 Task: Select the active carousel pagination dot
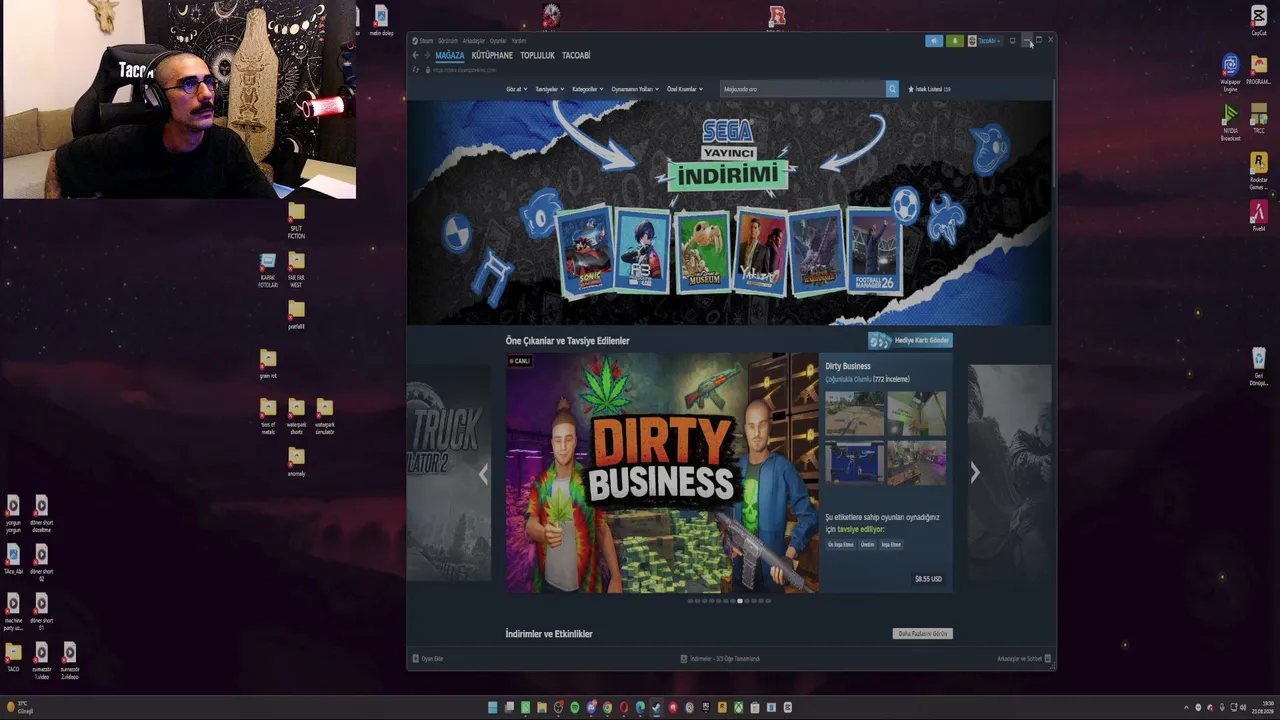[x=740, y=601]
